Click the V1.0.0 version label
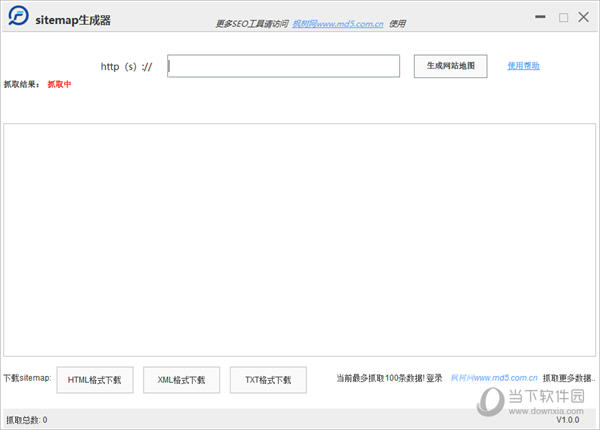The image size is (600, 430). pyautogui.click(x=567, y=420)
